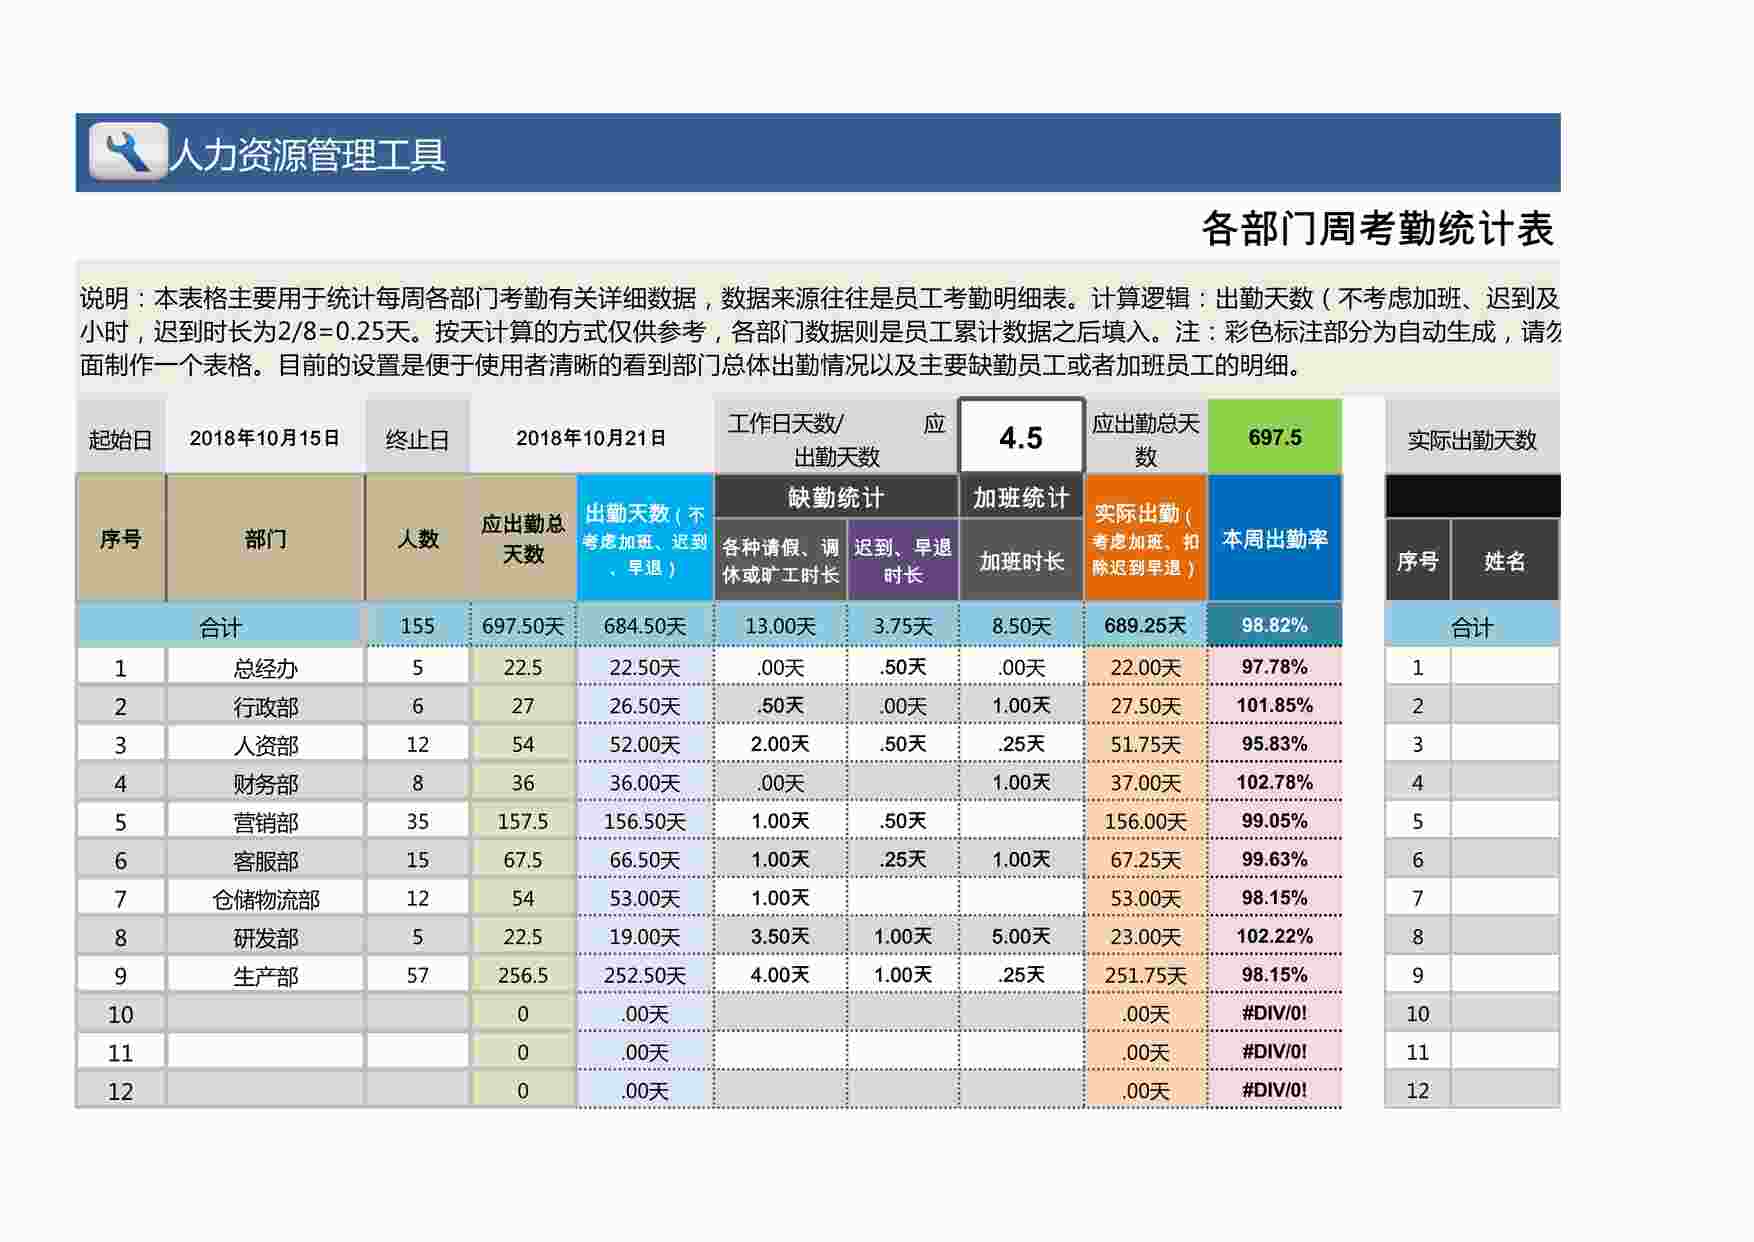The height and width of the screenshot is (1242, 1754).
Task: Select 营销部 required days 157.5
Action: point(523,821)
